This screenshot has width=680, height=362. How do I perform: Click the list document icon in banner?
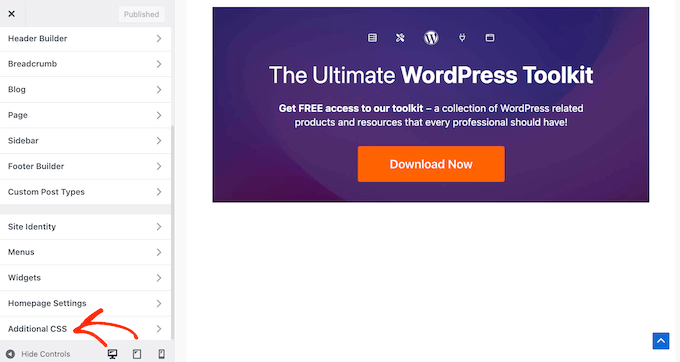tap(372, 38)
